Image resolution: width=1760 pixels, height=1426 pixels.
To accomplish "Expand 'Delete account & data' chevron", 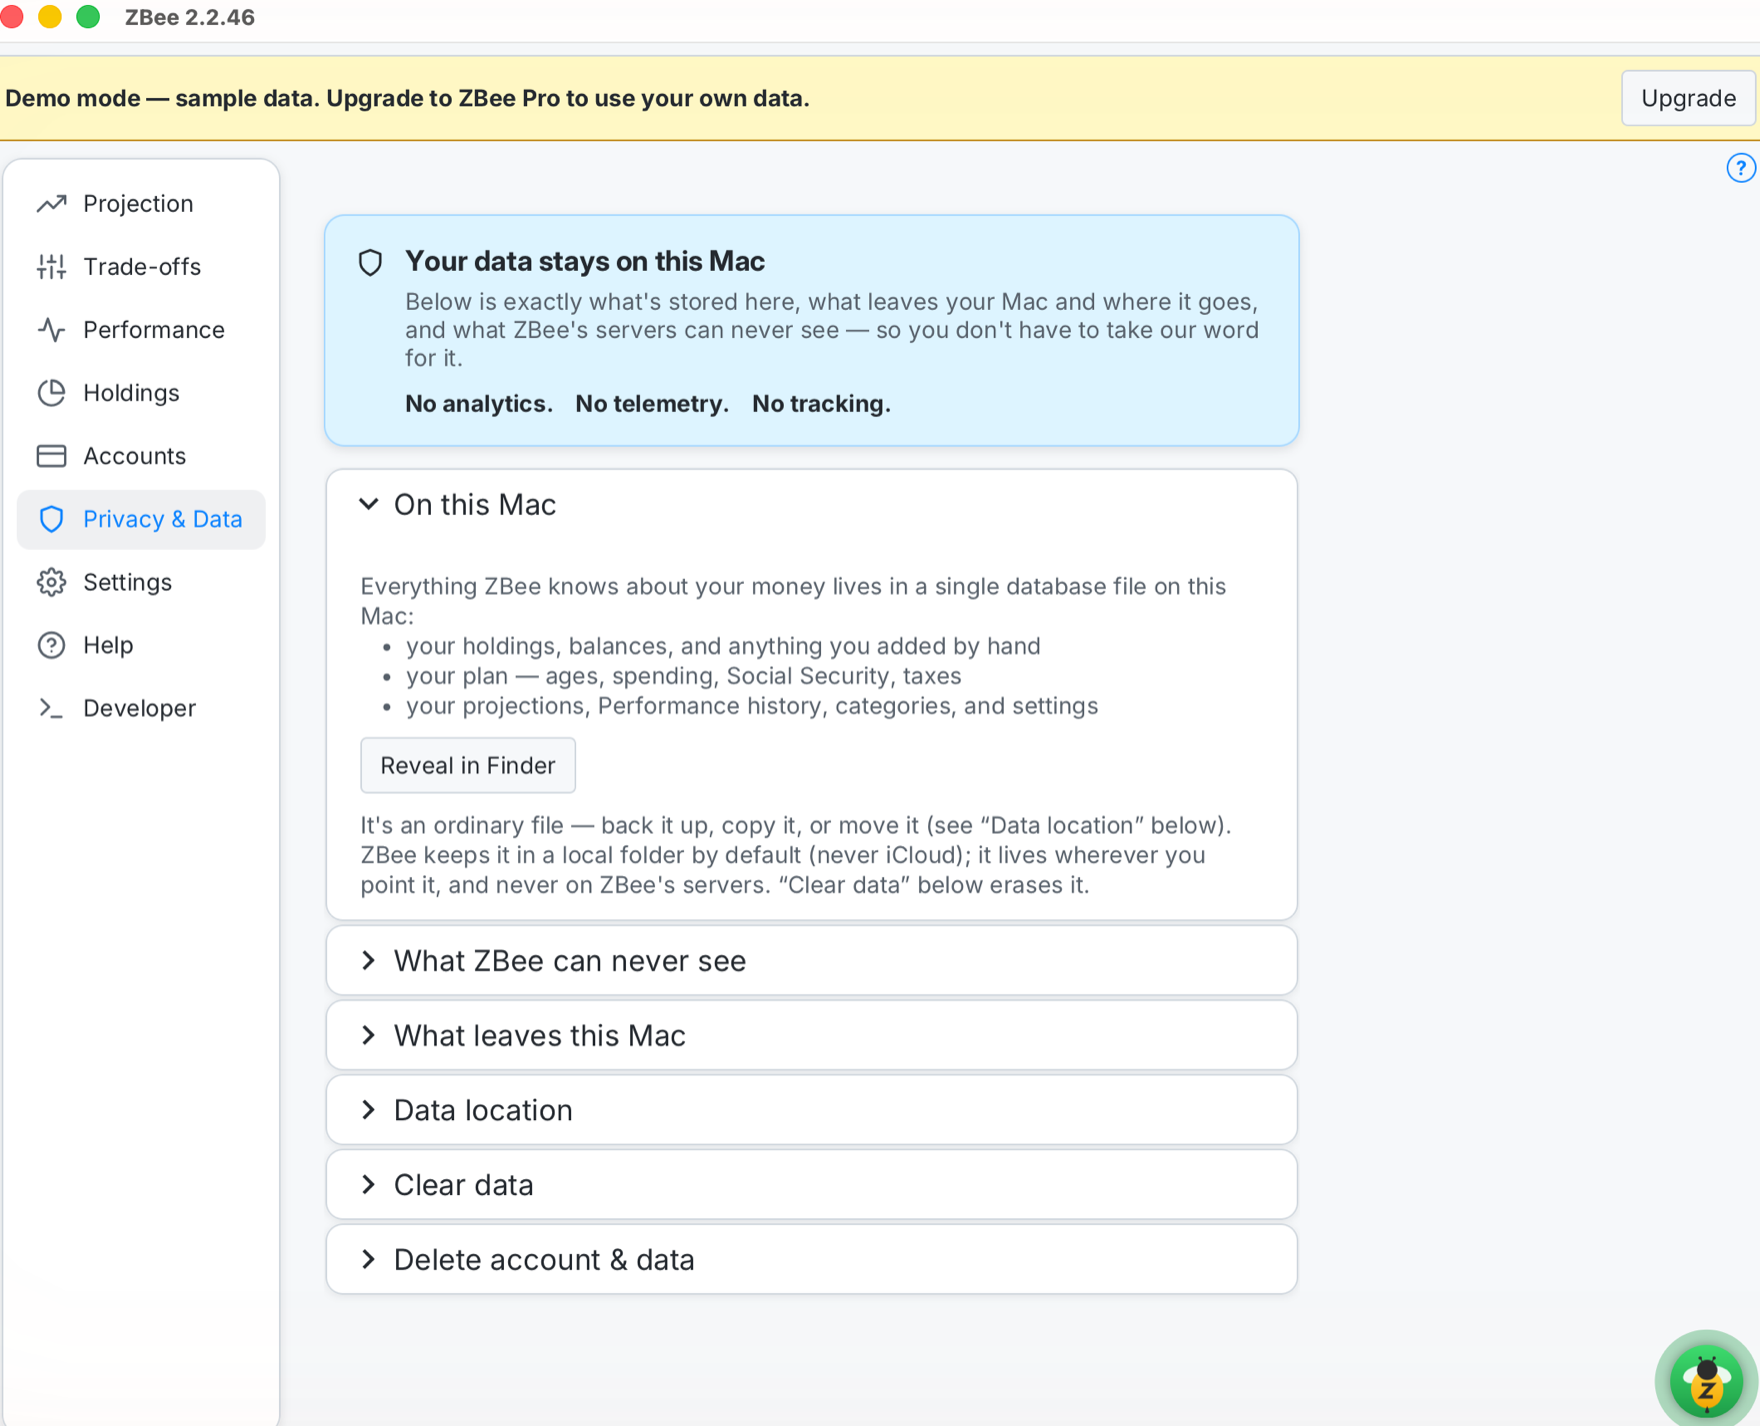I will 369,1260.
